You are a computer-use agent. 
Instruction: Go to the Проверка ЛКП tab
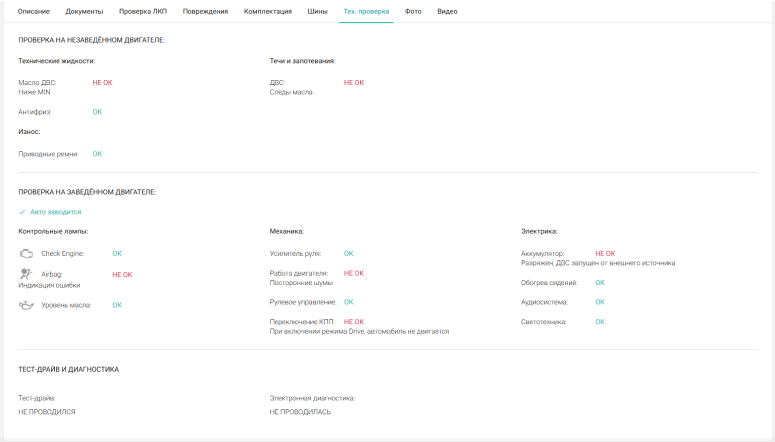[142, 11]
